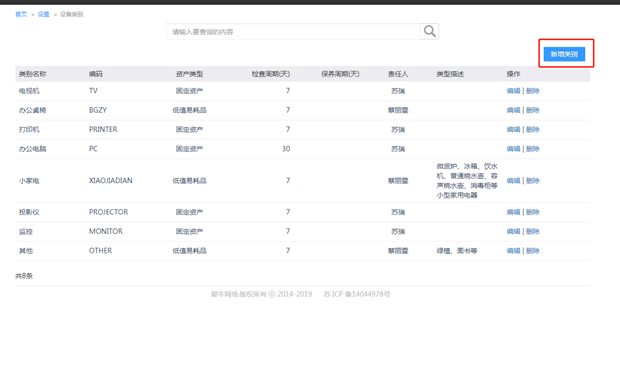Go to 首页 via breadcrumb

click(x=21, y=14)
